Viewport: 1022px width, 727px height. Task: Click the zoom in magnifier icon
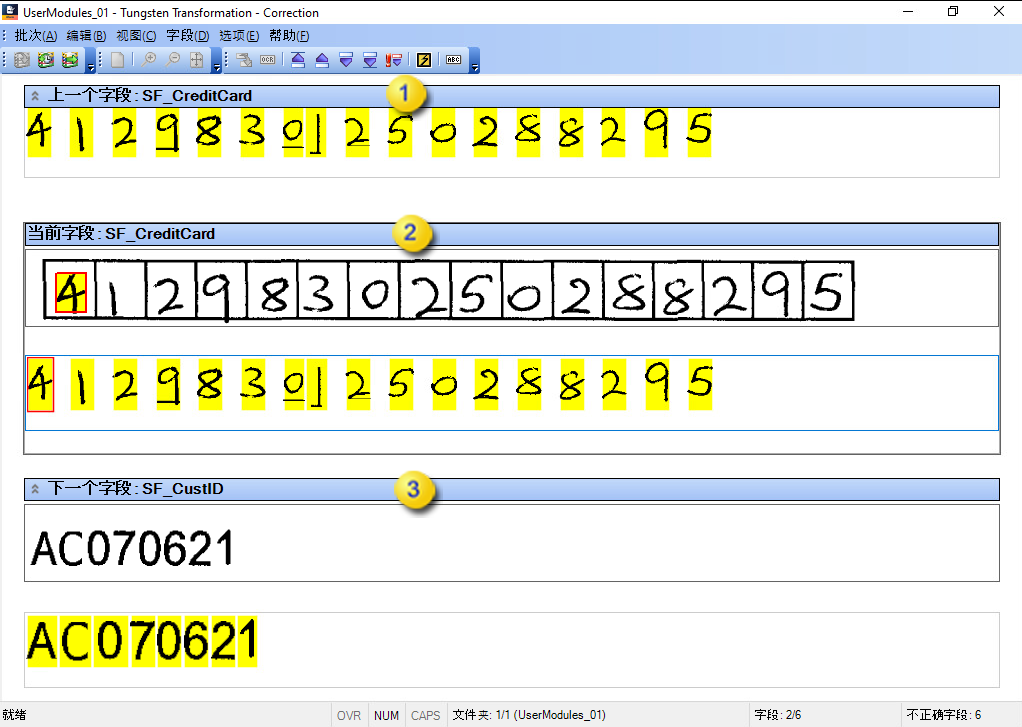click(x=150, y=60)
